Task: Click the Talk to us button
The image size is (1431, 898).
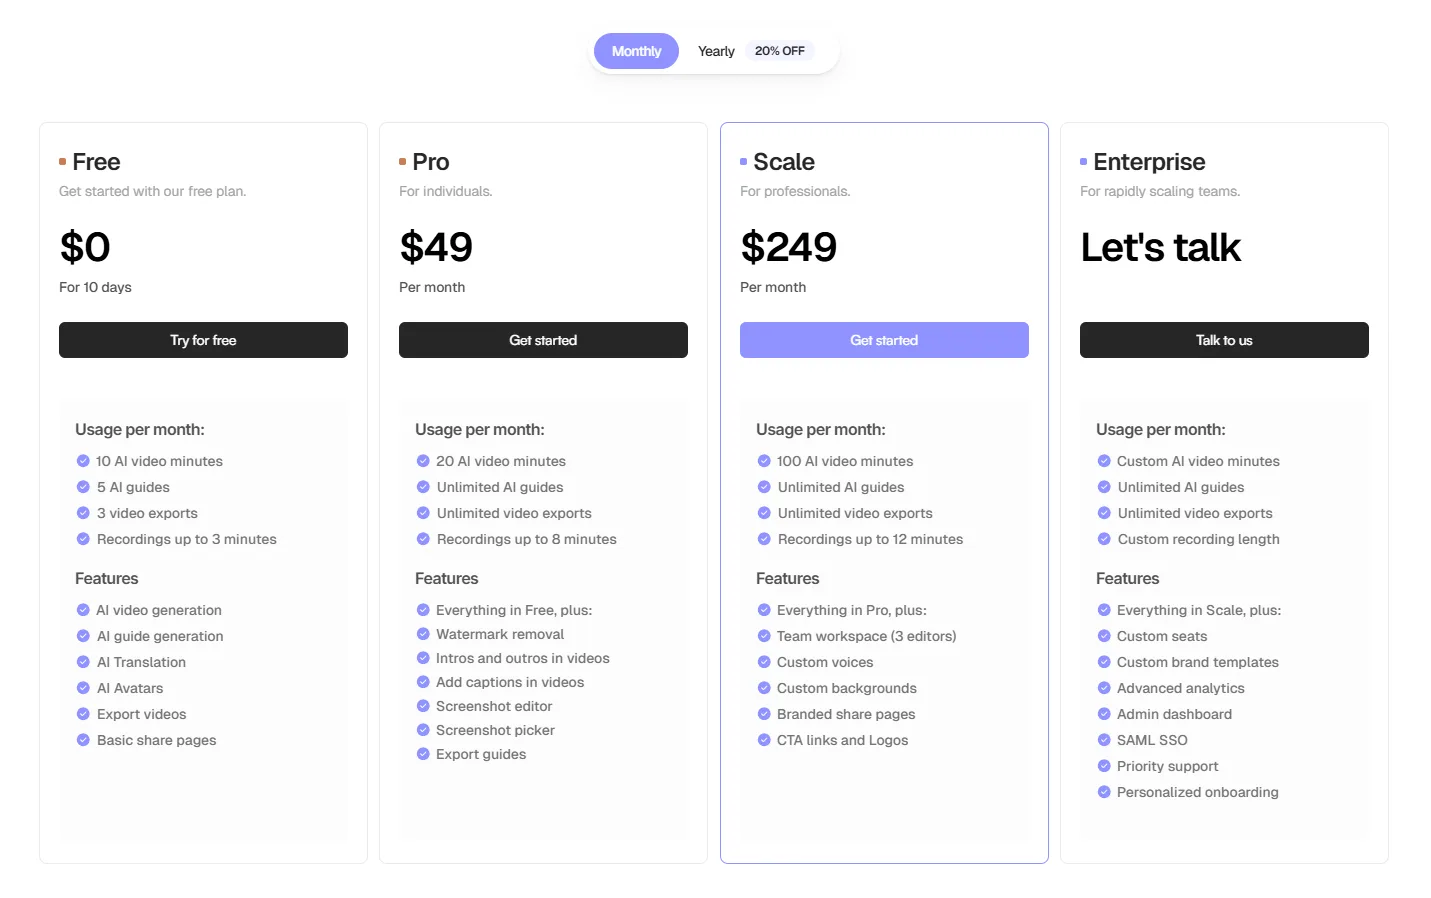Action: tap(1224, 340)
